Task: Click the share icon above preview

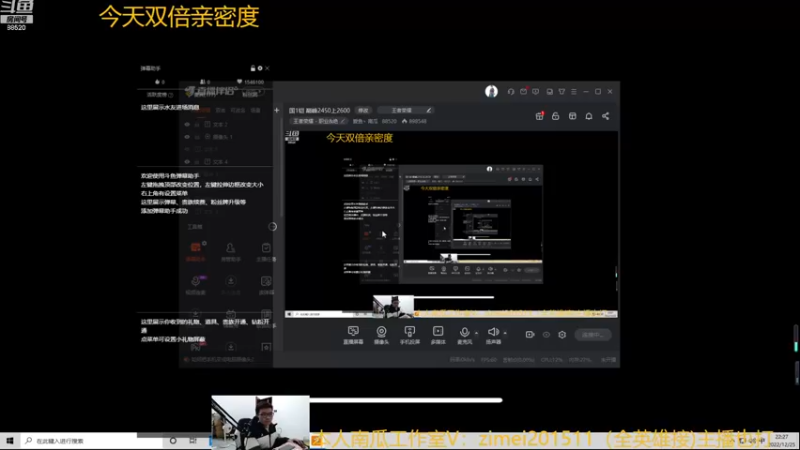Action: 606,116
